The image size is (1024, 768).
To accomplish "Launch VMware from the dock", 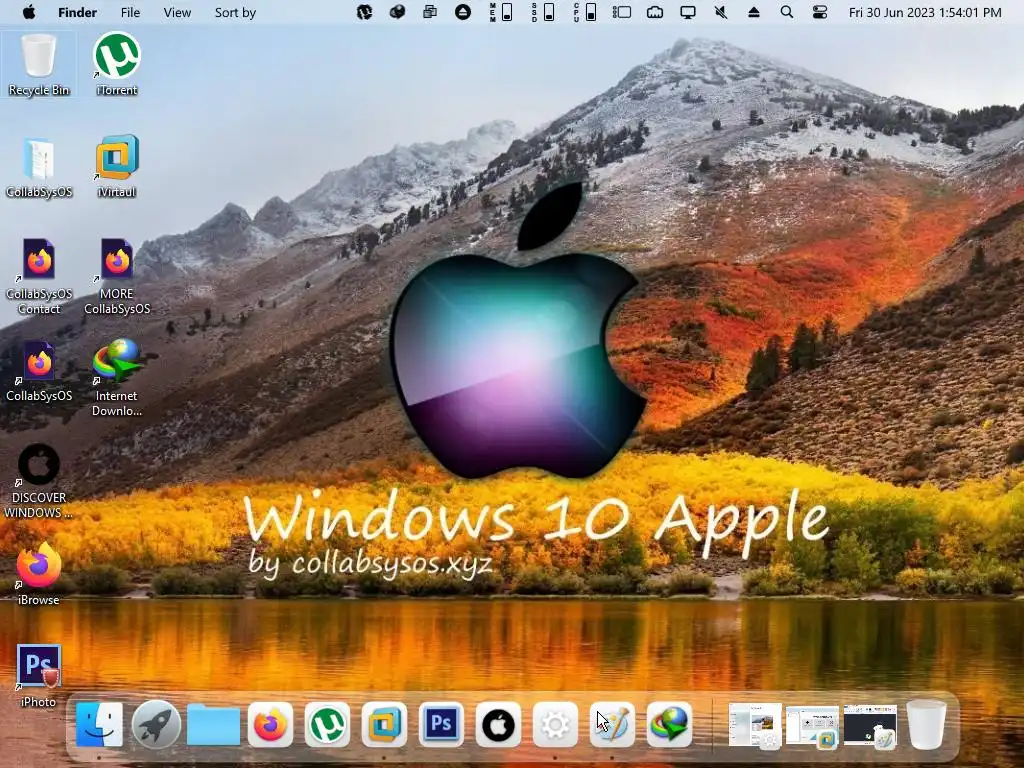I will 384,724.
